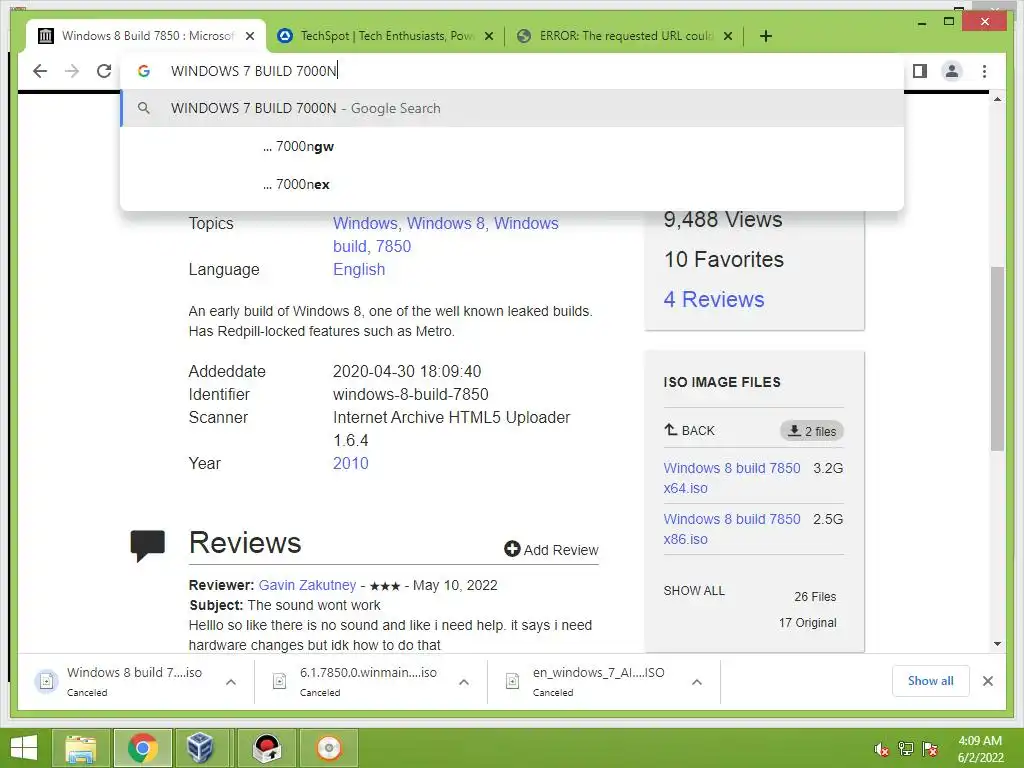Close the TechSpot tab
Image resolution: width=1024 pixels, height=768 pixels.
pos(488,36)
